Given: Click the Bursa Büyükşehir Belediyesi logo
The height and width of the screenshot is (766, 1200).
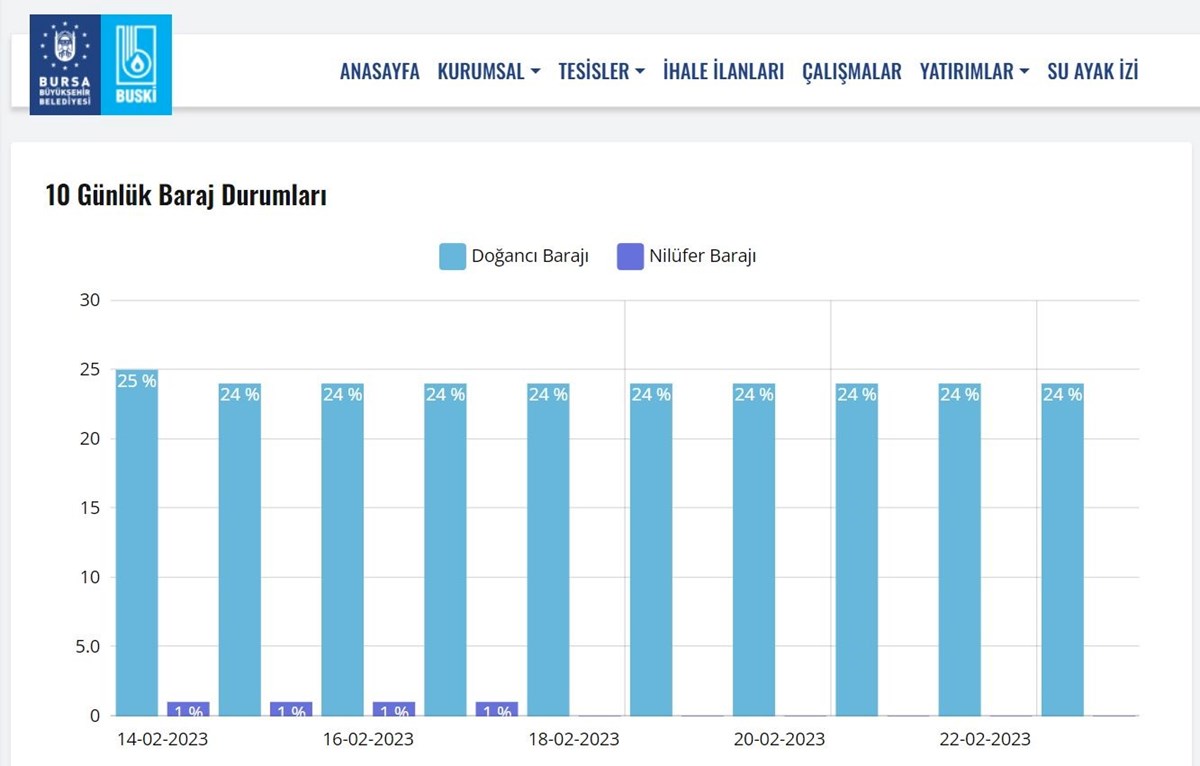Looking at the screenshot, I should tap(65, 65).
